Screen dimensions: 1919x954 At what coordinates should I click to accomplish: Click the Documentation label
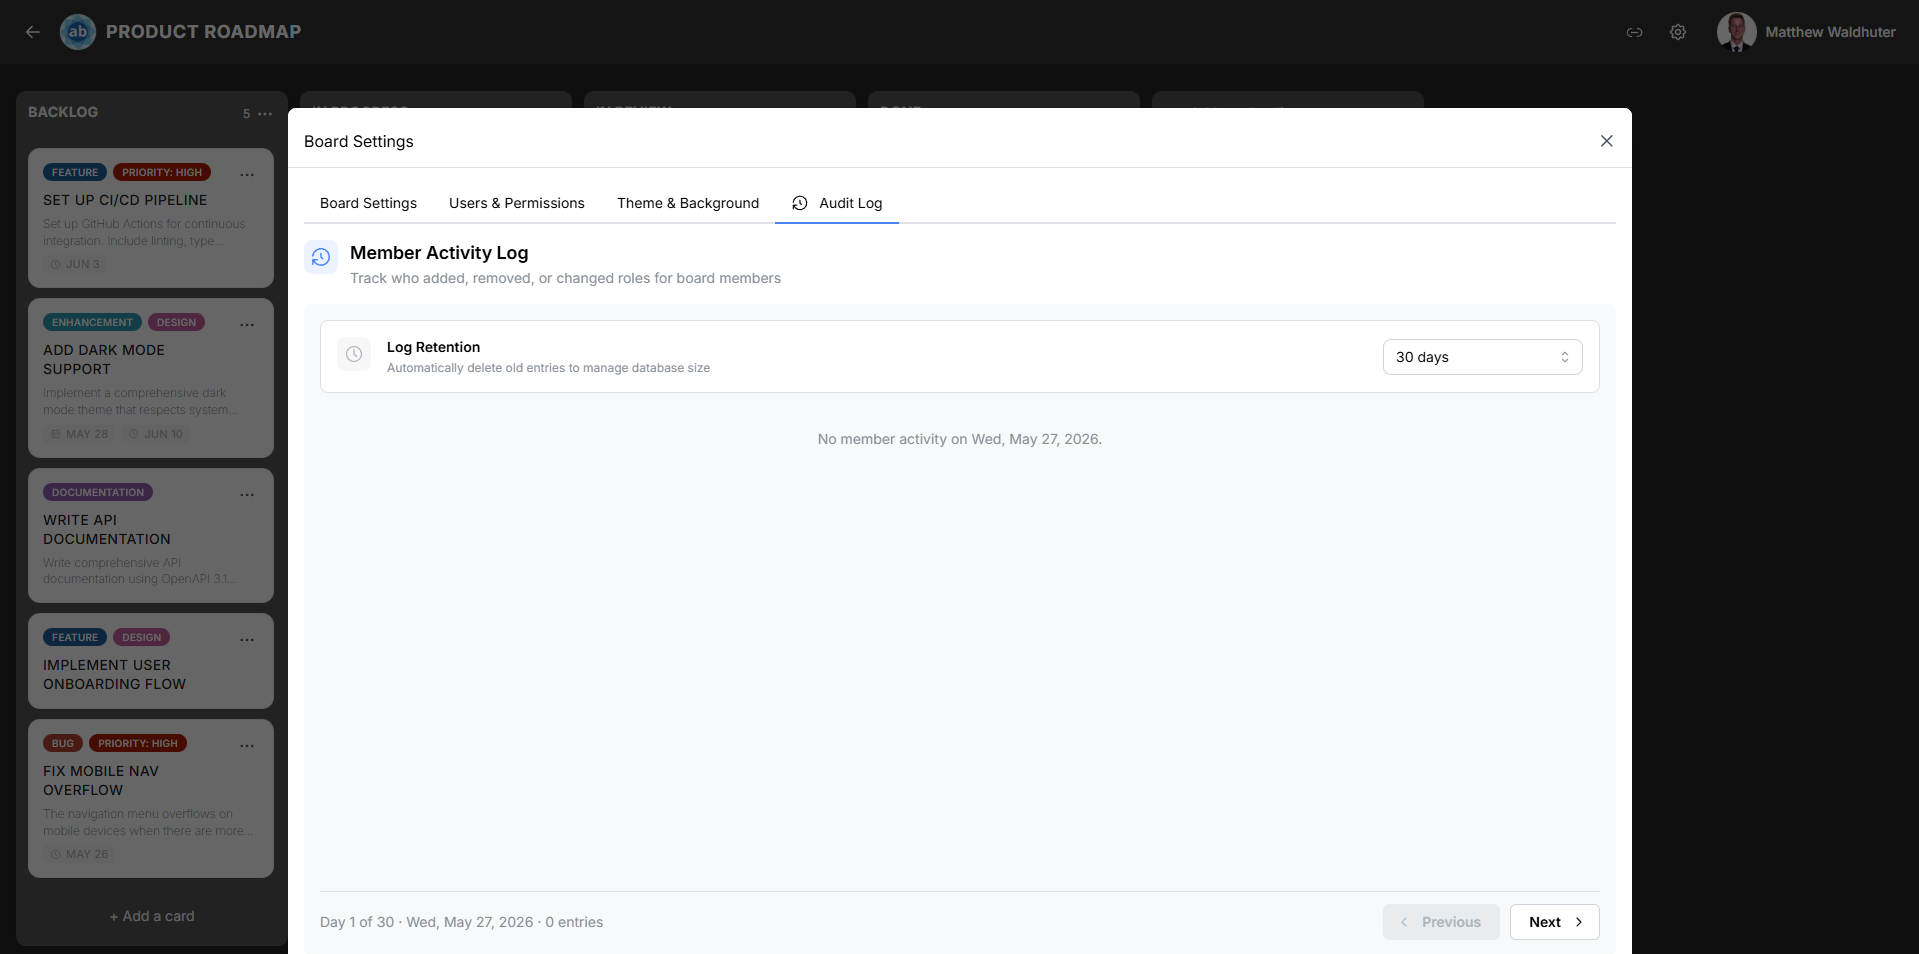click(x=98, y=492)
